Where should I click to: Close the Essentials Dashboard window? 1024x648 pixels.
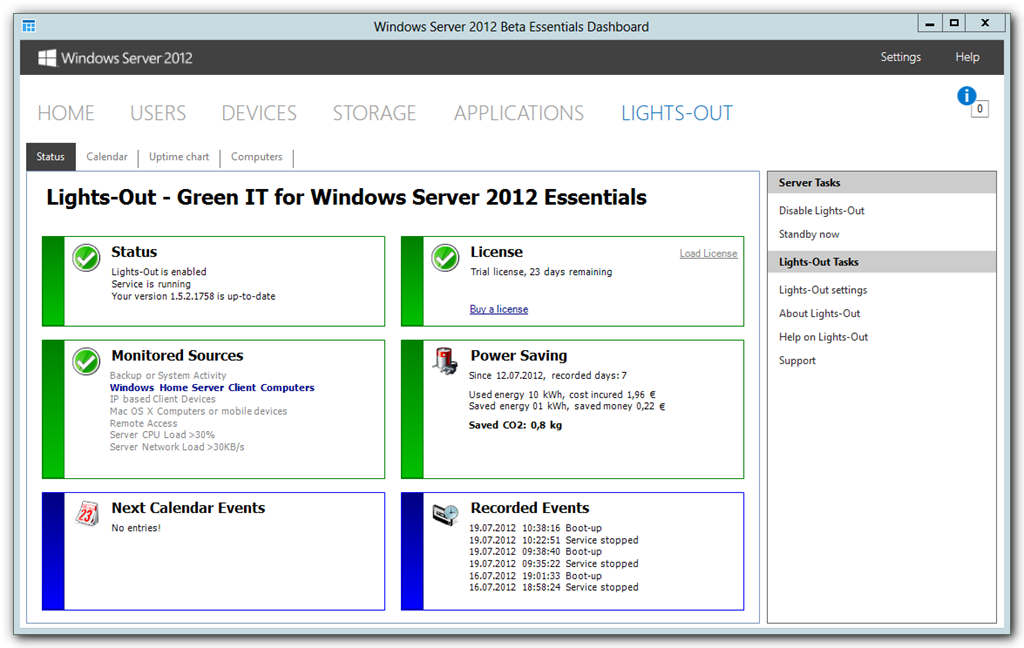pyautogui.click(x=985, y=23)
